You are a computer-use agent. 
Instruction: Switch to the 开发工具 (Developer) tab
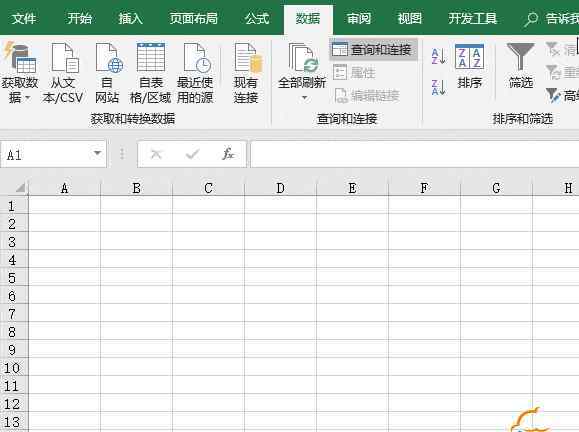(x=472, y=18)
